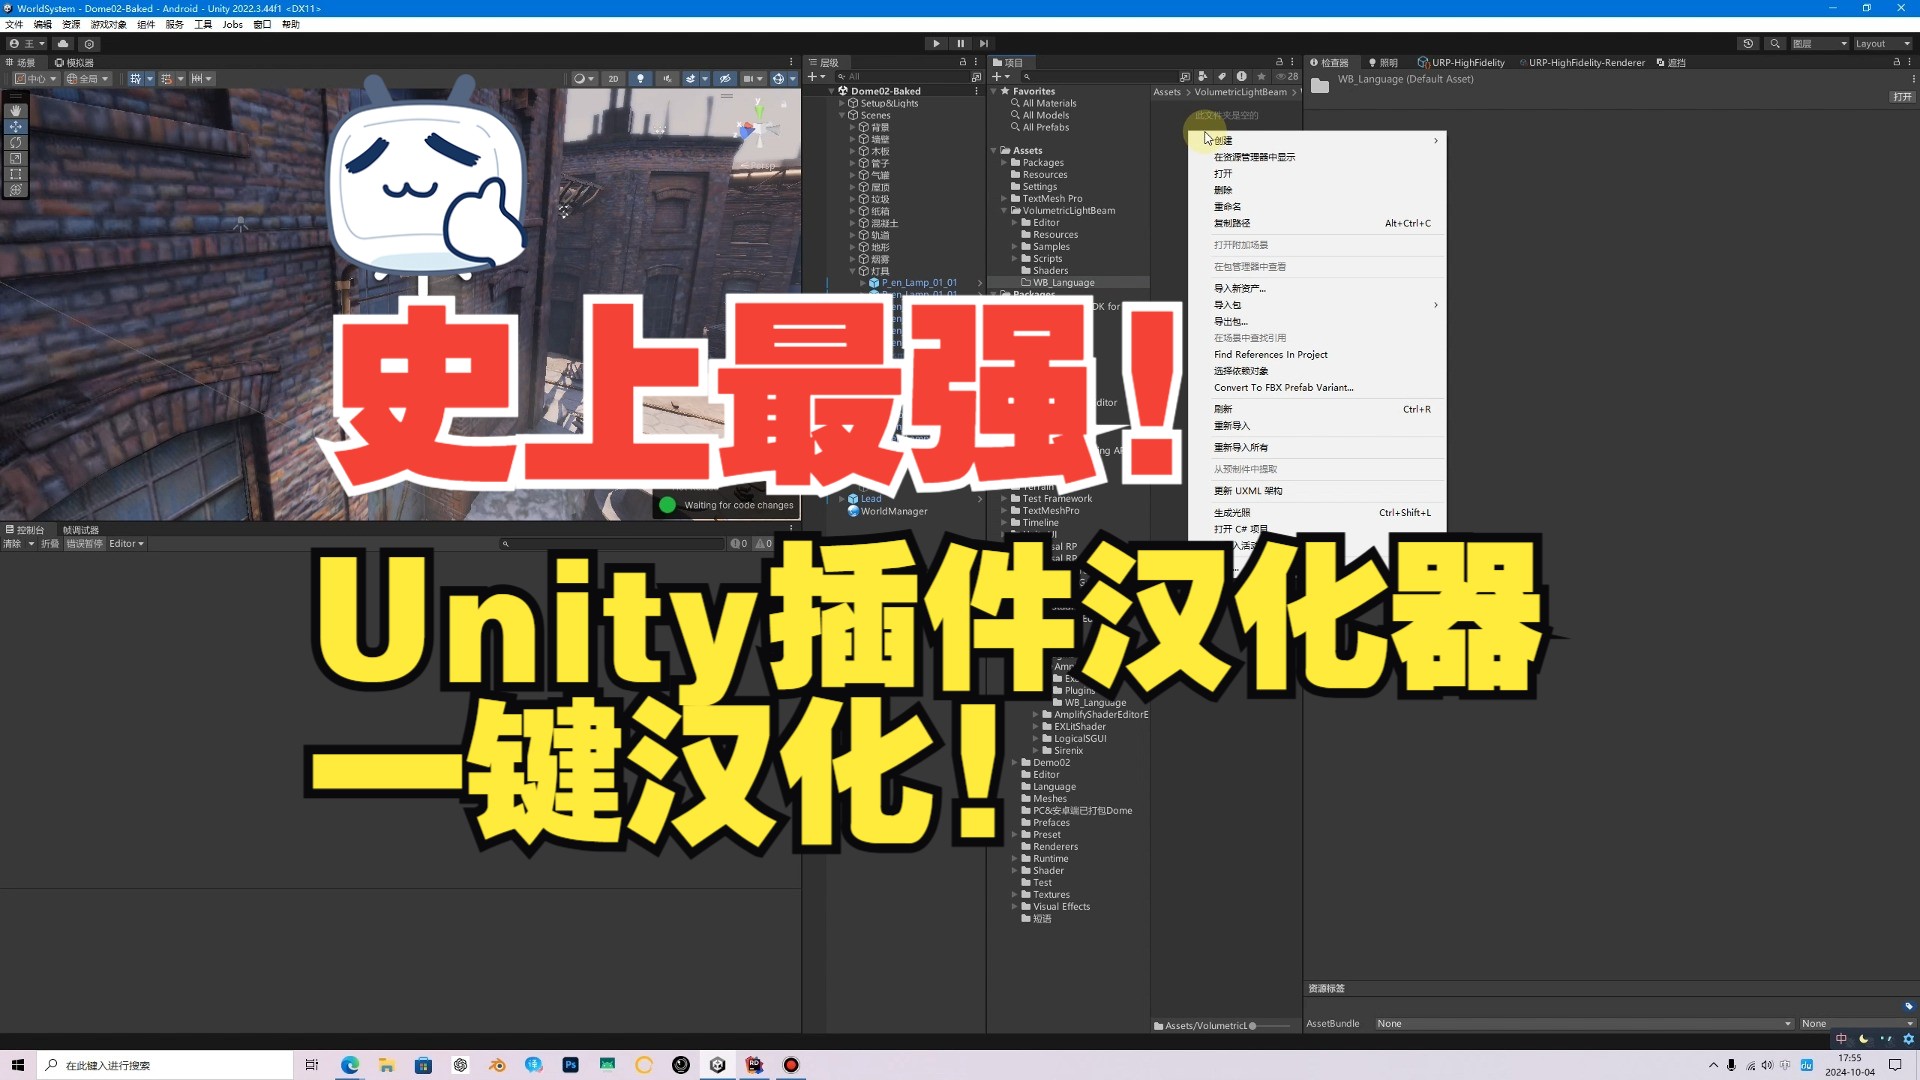Screen dimensions: 1920x1080
Task: Open the Jobs menu
Action: 232,24
